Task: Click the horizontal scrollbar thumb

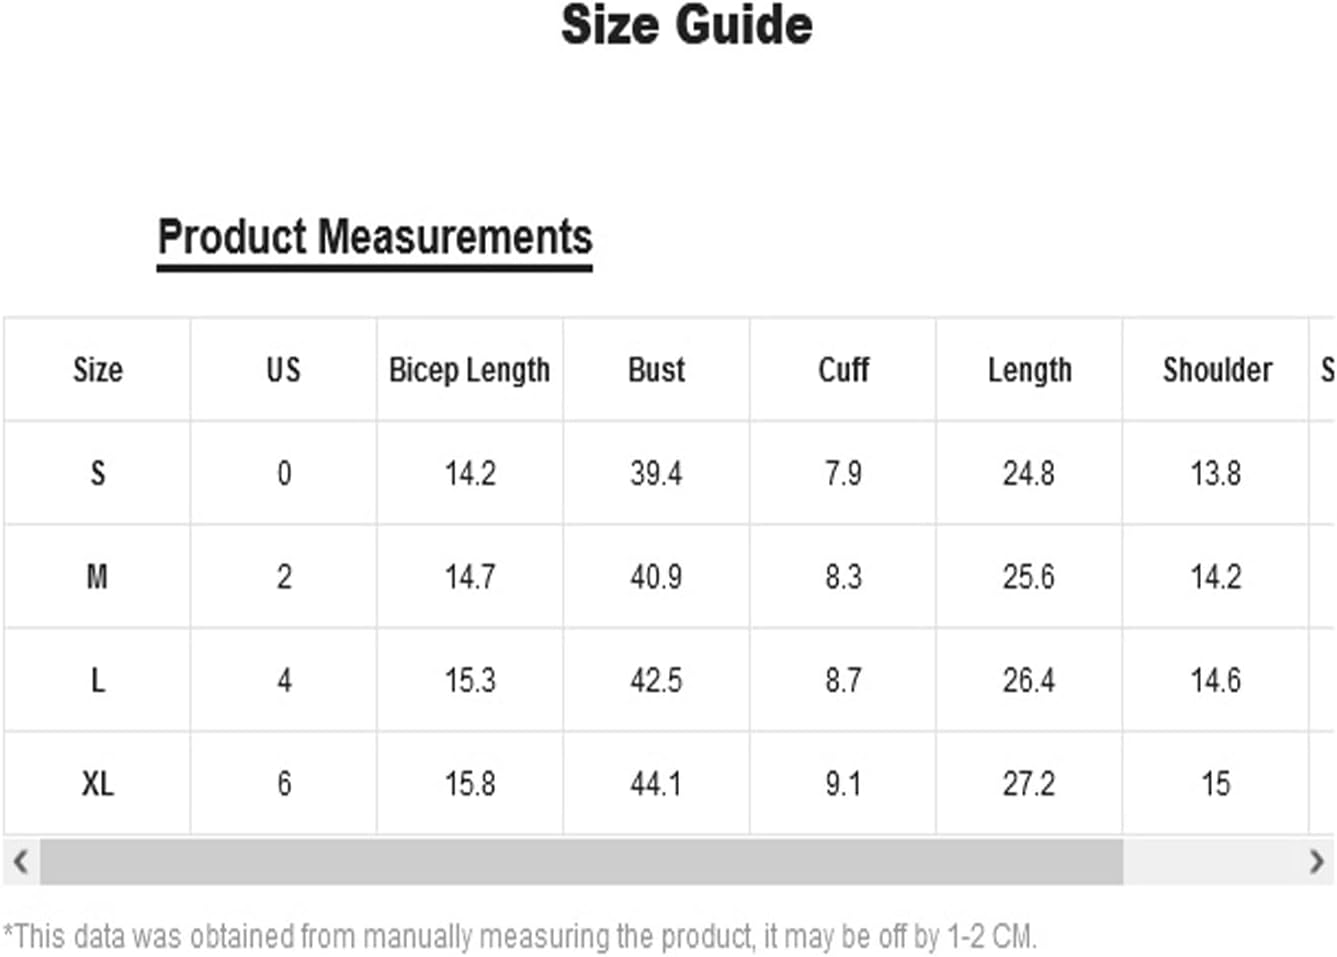Action: pyautogui.click(x=581, y=861)
